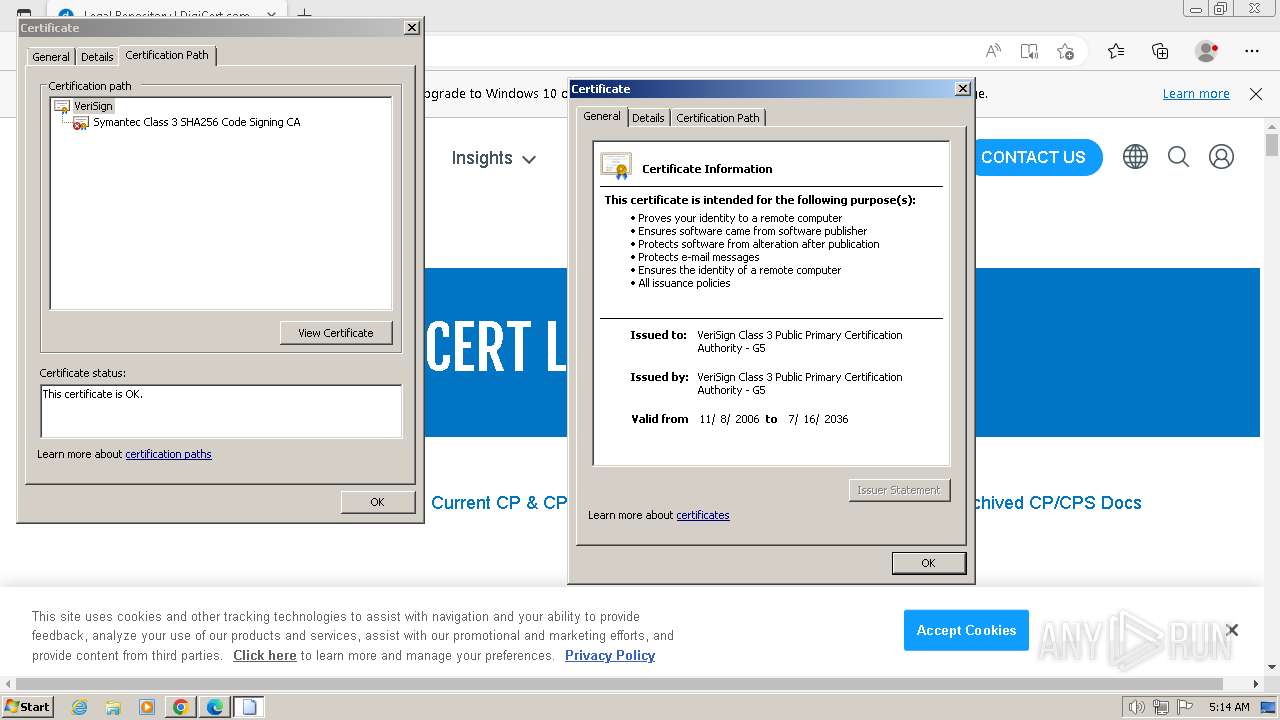Viewport: 1280px width, 720px height.
Task: Open Internet Explorer from taskbar
Action: point(79,707)
